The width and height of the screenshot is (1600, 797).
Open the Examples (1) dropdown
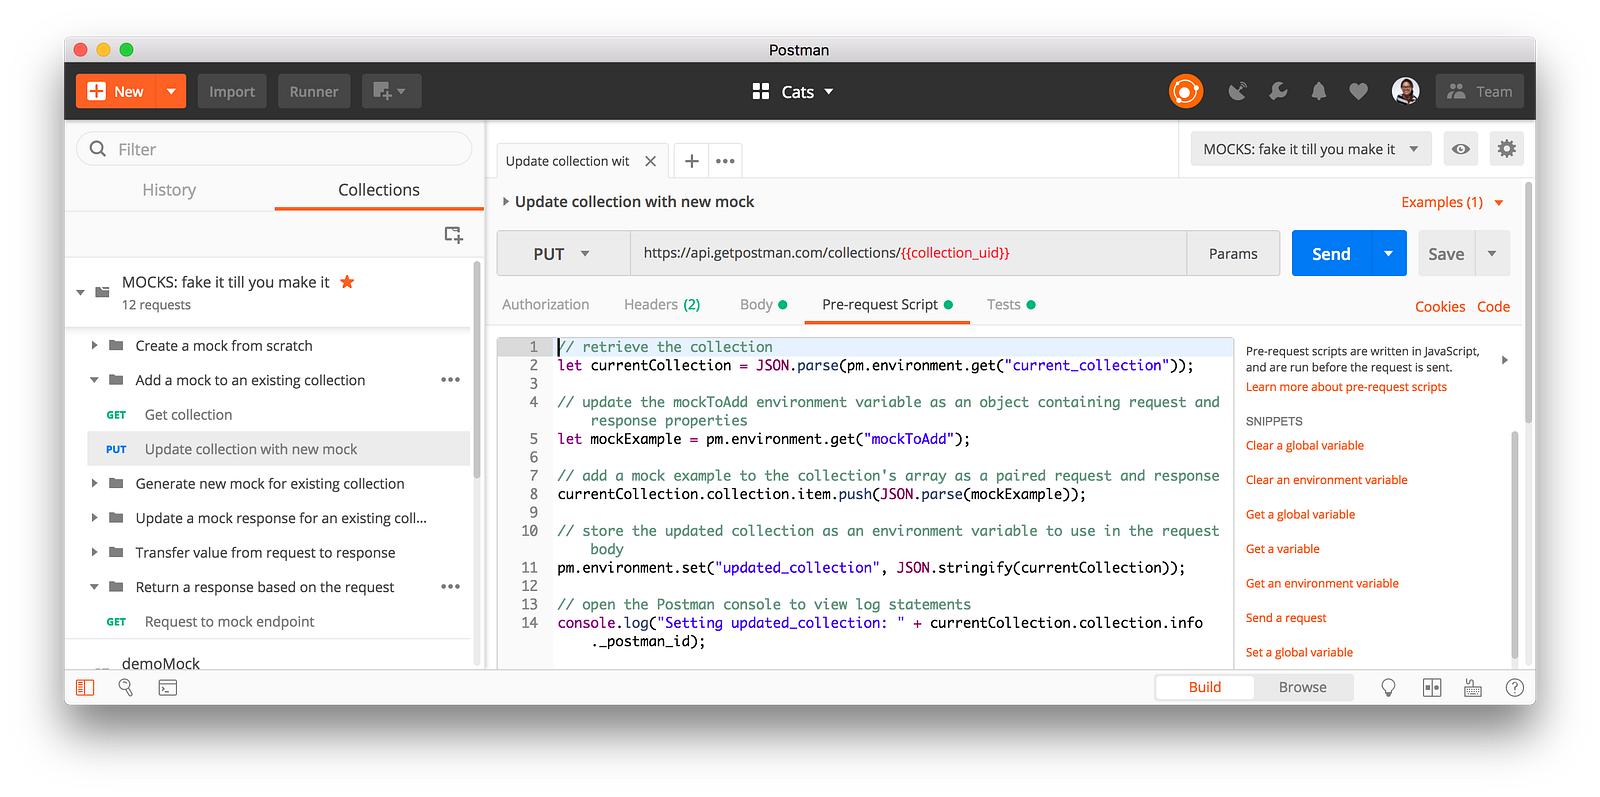click(x=1452, y=202)
